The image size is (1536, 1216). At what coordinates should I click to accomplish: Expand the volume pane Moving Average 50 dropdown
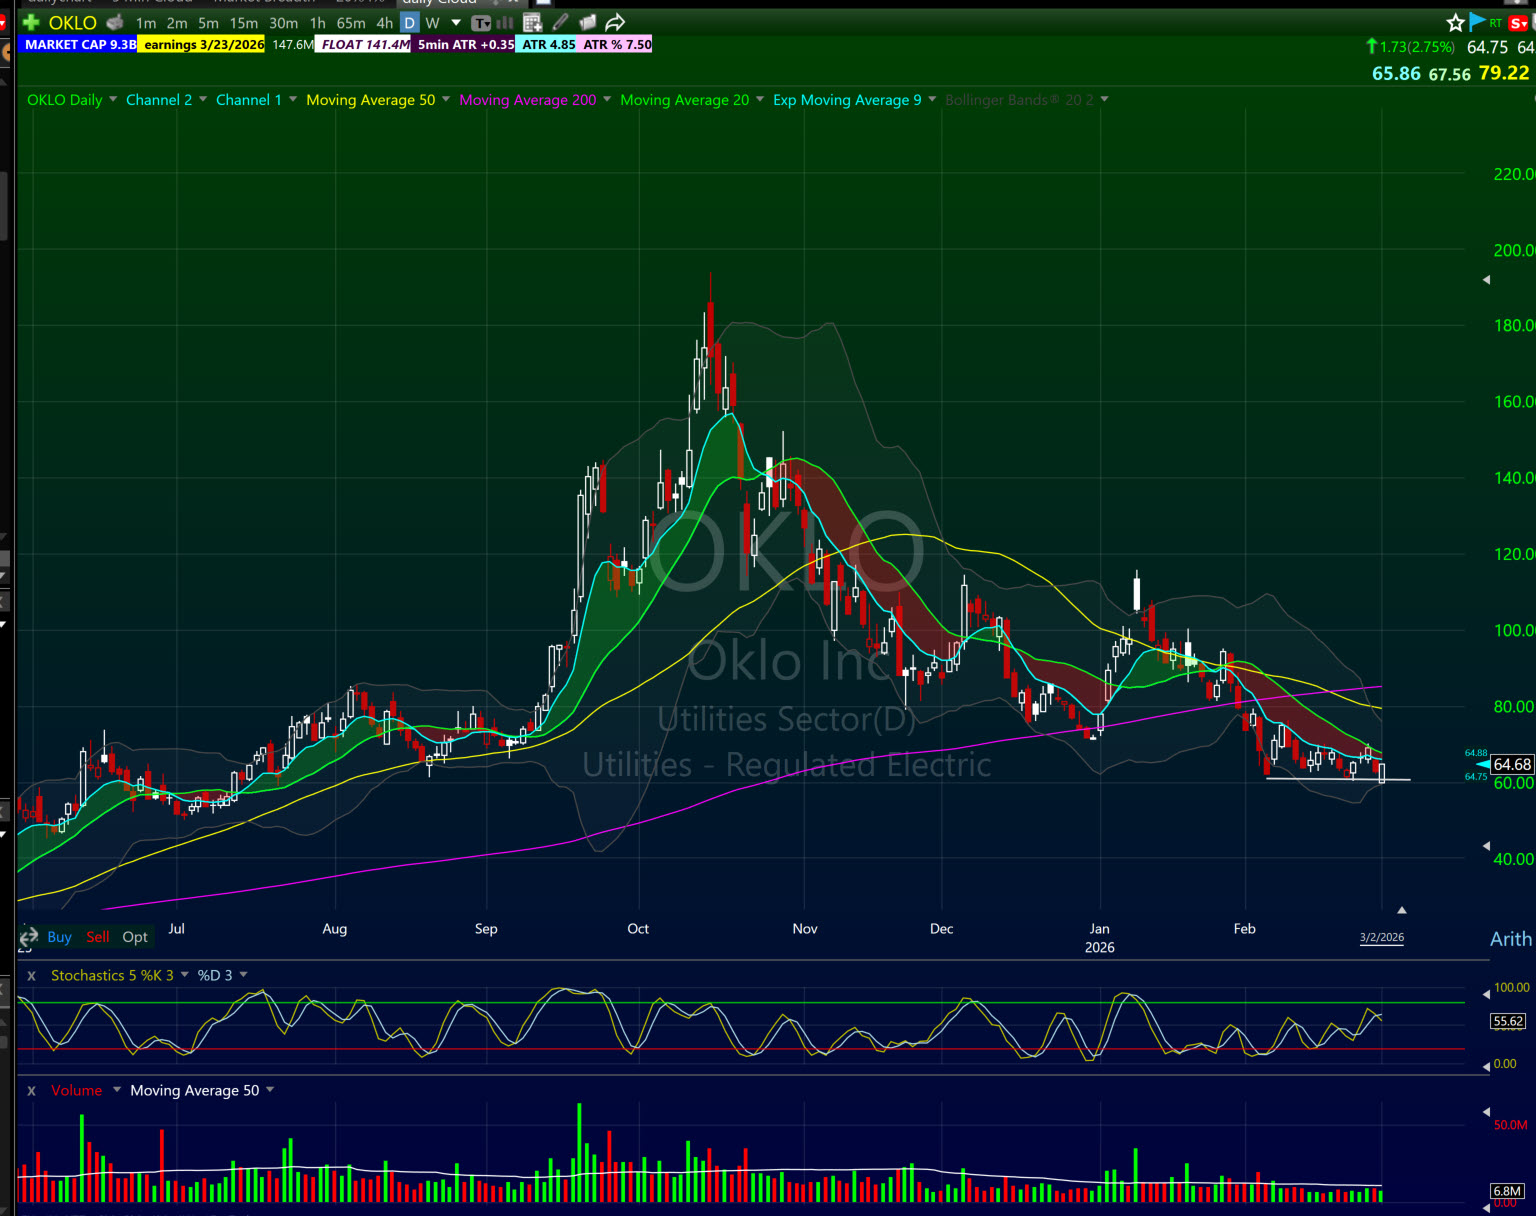pyautogui.click(x=270, y=1090)
